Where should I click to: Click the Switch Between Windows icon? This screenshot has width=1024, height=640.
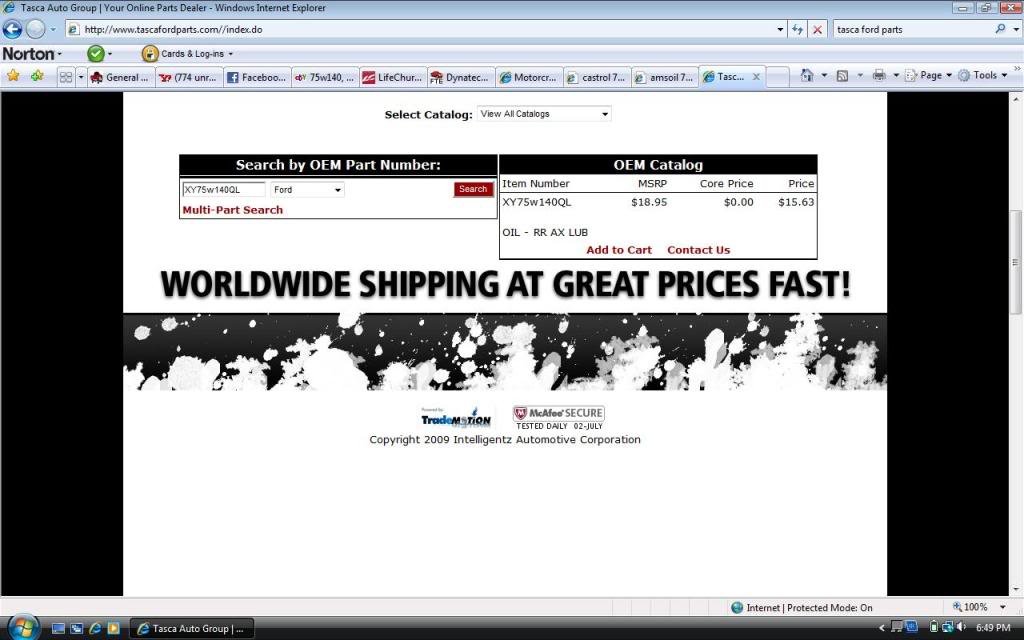[x=76, y=628]
